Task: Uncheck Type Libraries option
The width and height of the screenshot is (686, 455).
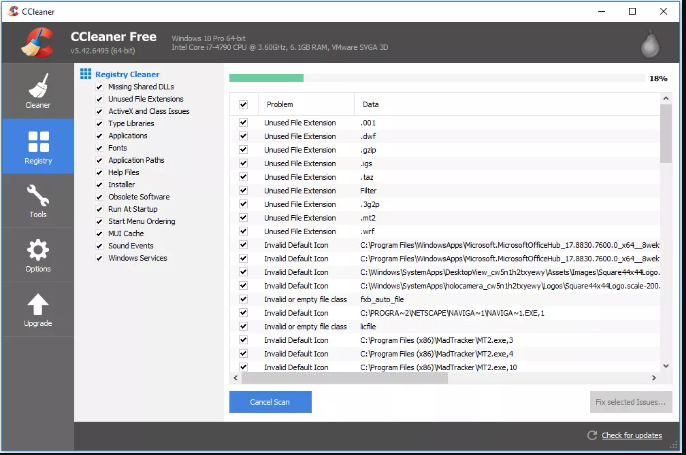Action: (x=99, y=123)
